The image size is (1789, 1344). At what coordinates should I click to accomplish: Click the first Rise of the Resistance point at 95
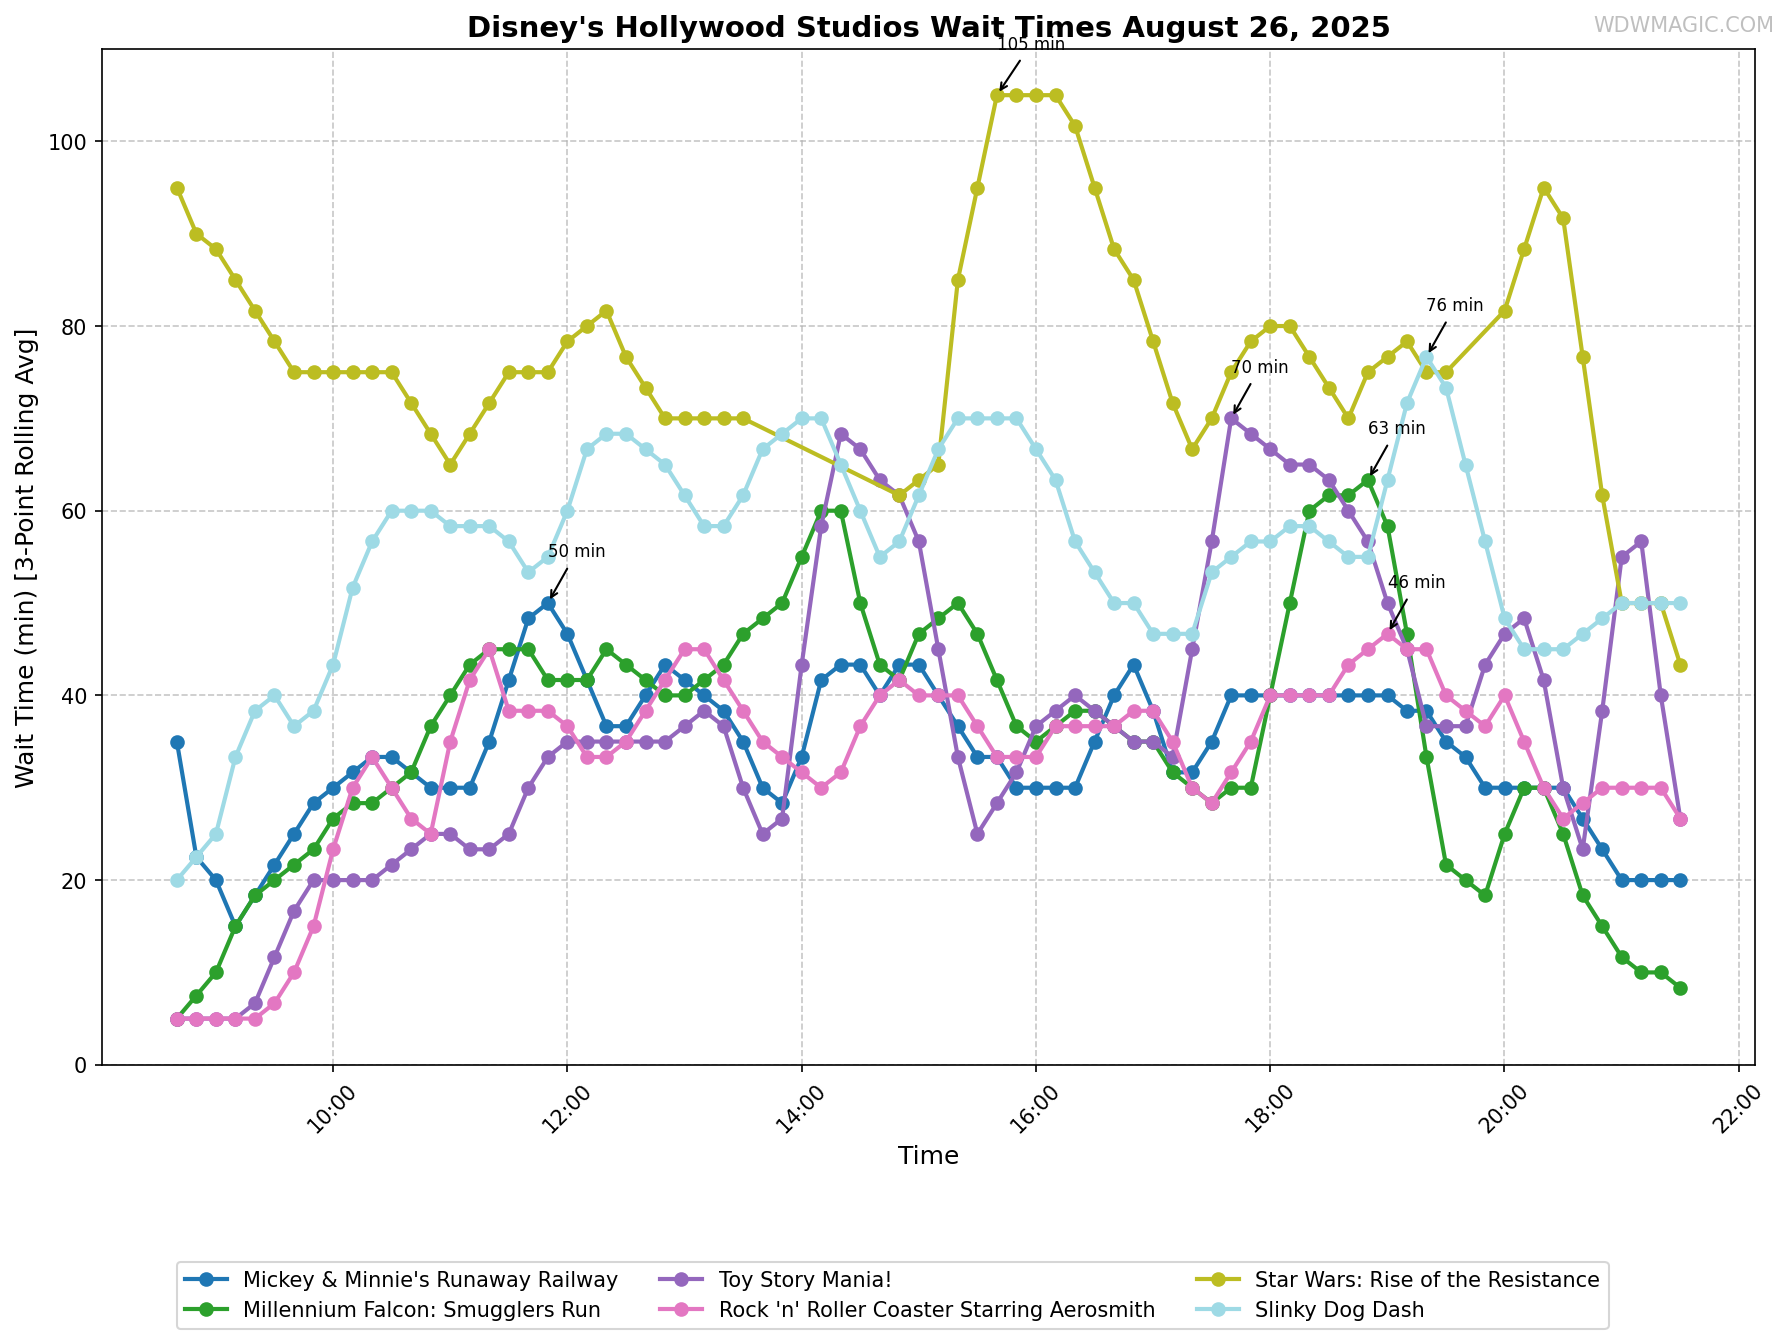tap(177, 188)
